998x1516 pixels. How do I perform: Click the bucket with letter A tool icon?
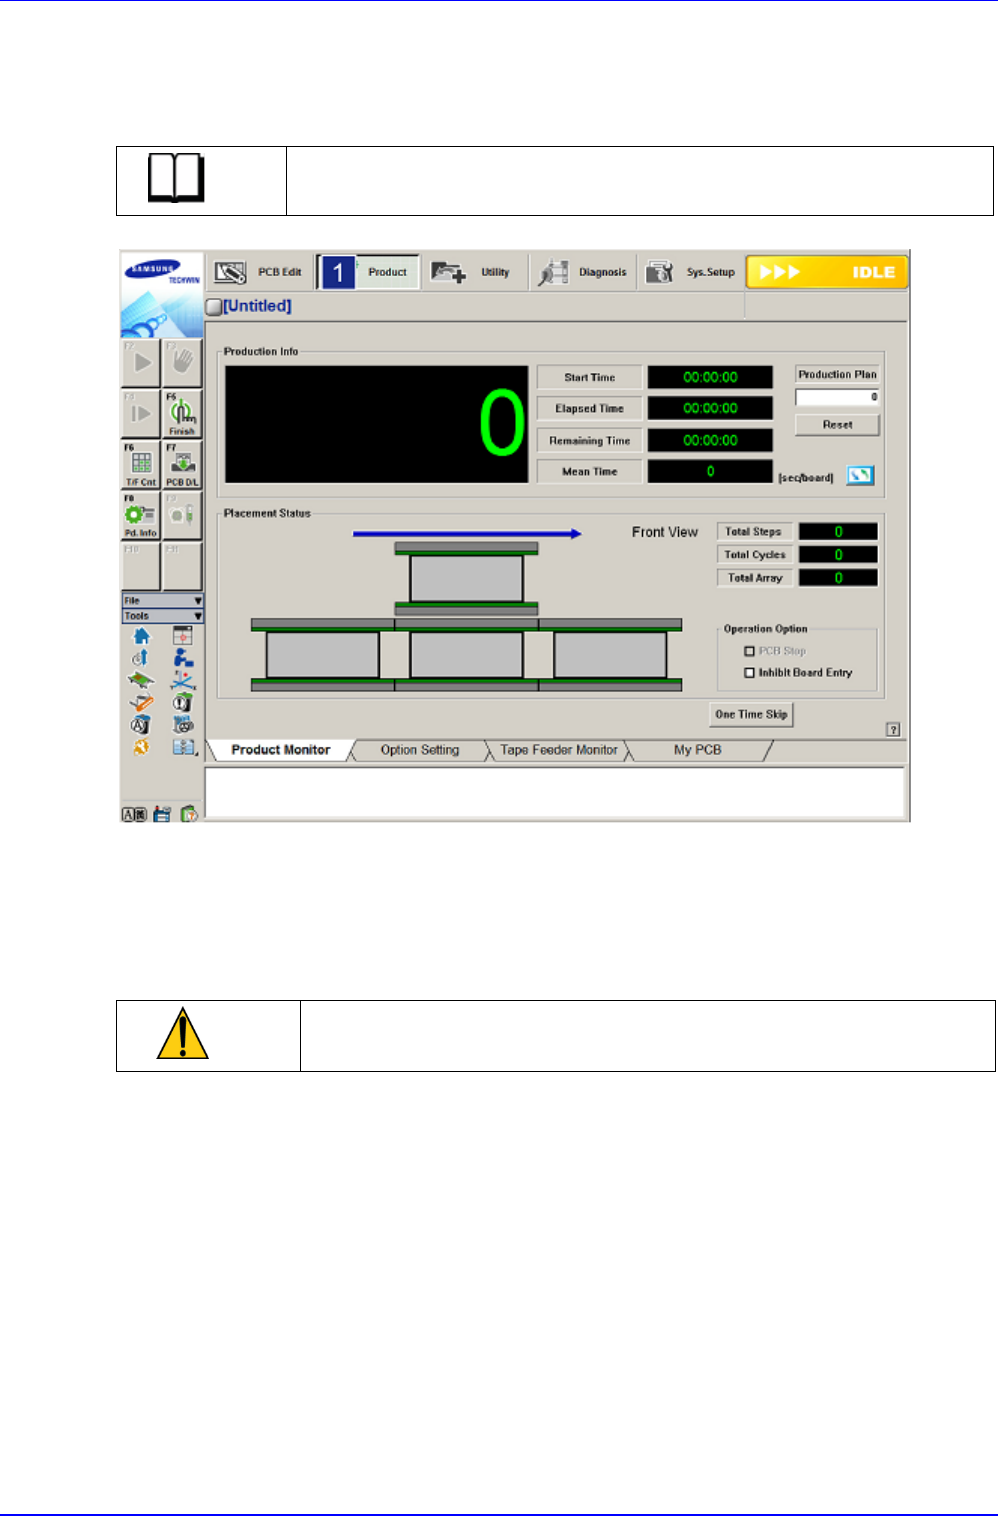pyautogui.click(x=141, y=725)
